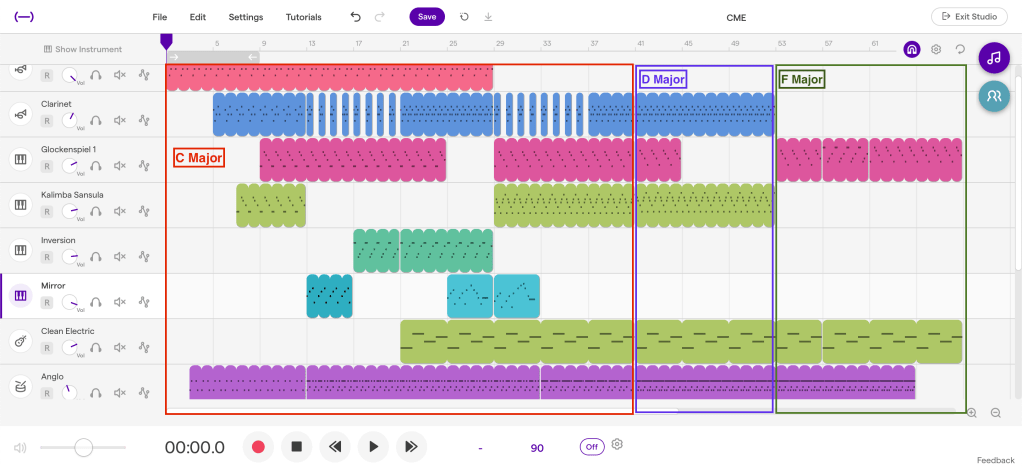This screenshot has width=1022, height=466.
Task: Open the collaborators panel button
Action: [993, 96]
